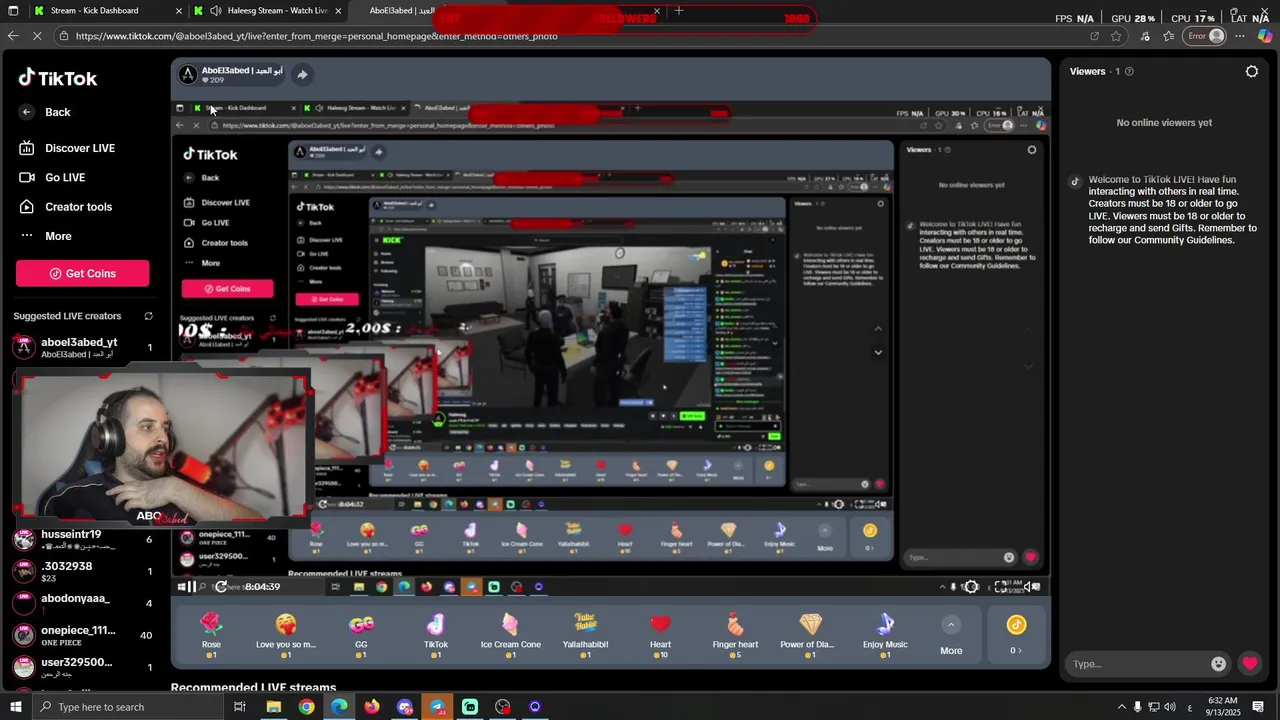Send the TikTok gift

point(436,635)
